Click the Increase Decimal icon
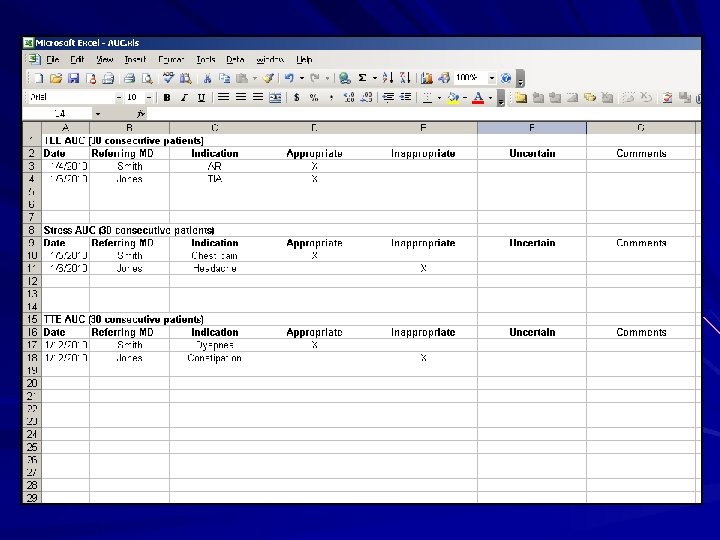The image size is (720, 540). coord(349,97)
